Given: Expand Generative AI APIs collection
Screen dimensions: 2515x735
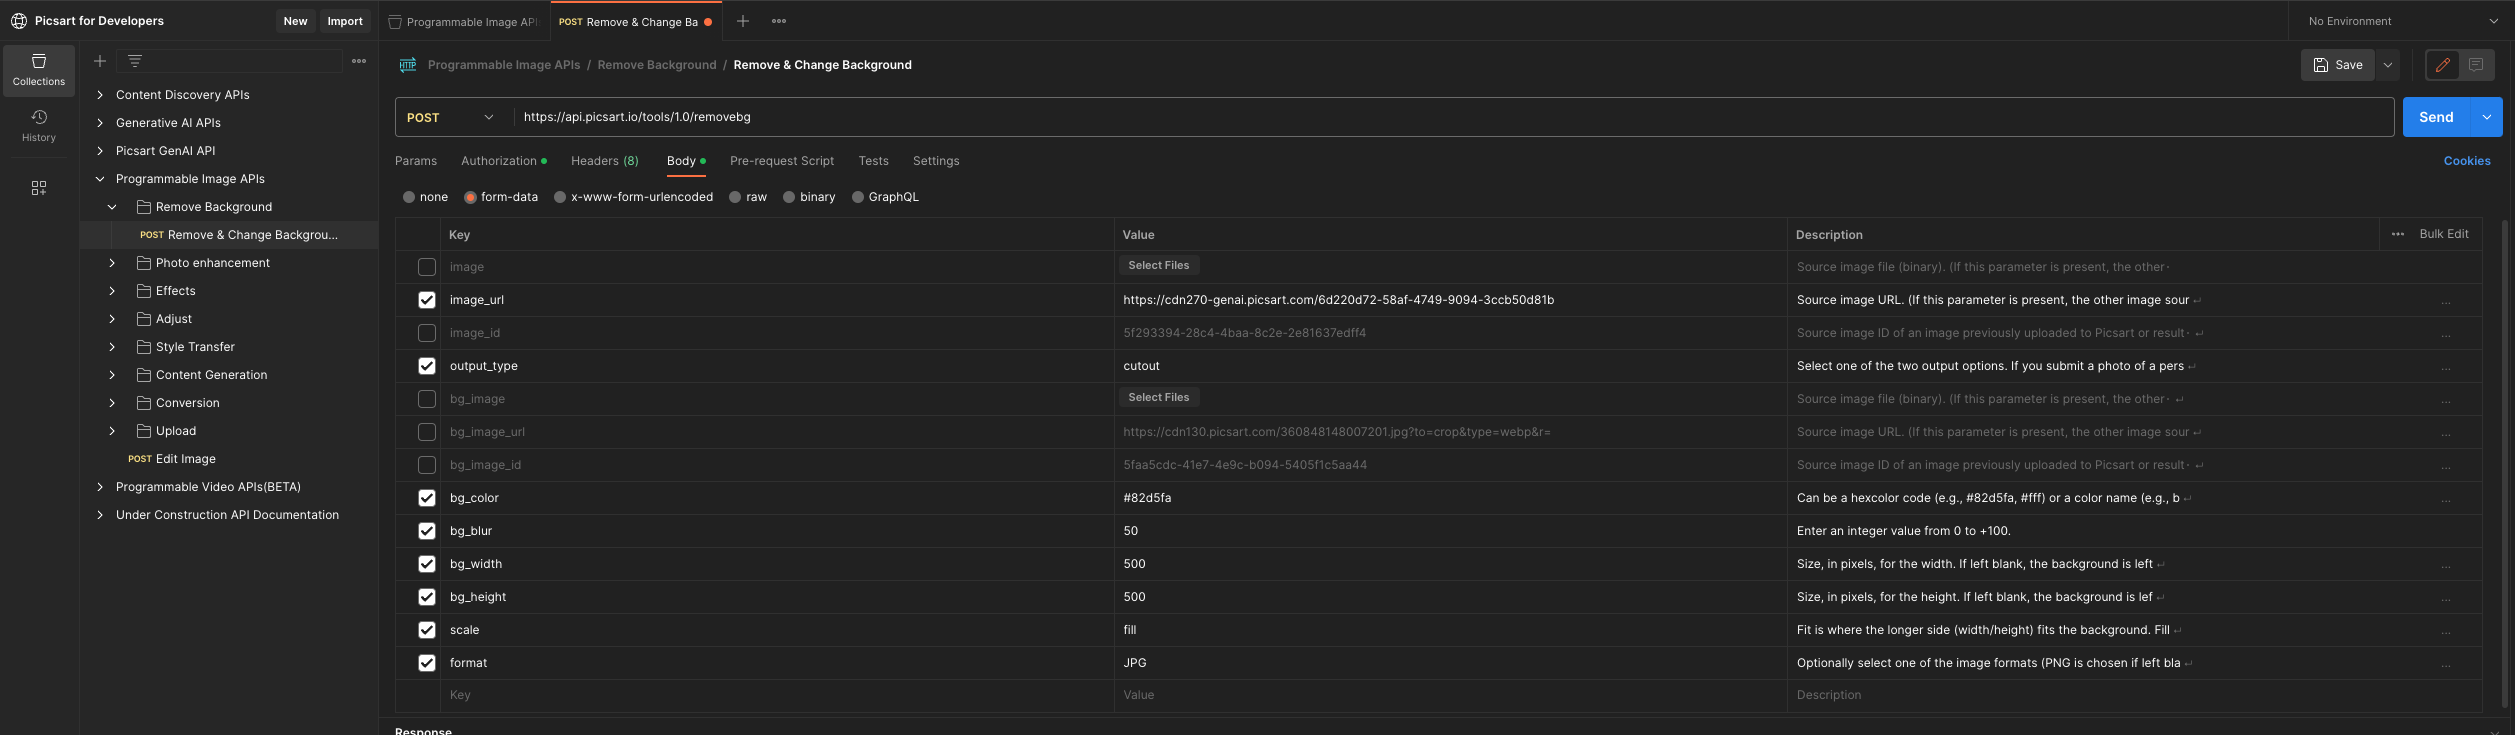Looking at the screenshot, I should [100, 123].
